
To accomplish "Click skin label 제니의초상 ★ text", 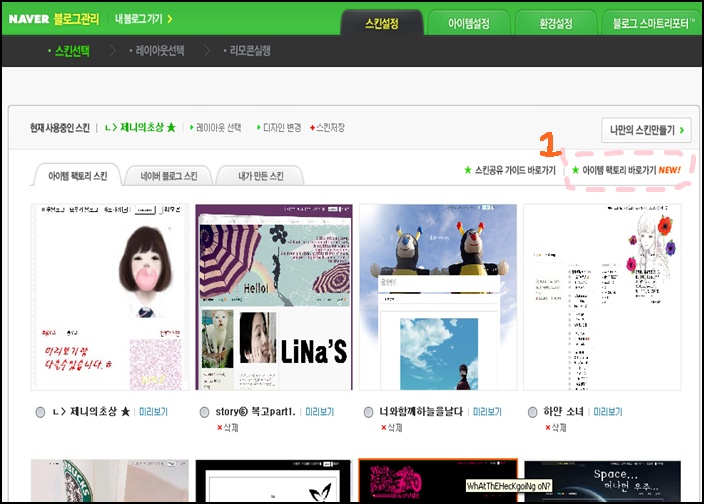I will pyautogui.click(x=91, y=412).
